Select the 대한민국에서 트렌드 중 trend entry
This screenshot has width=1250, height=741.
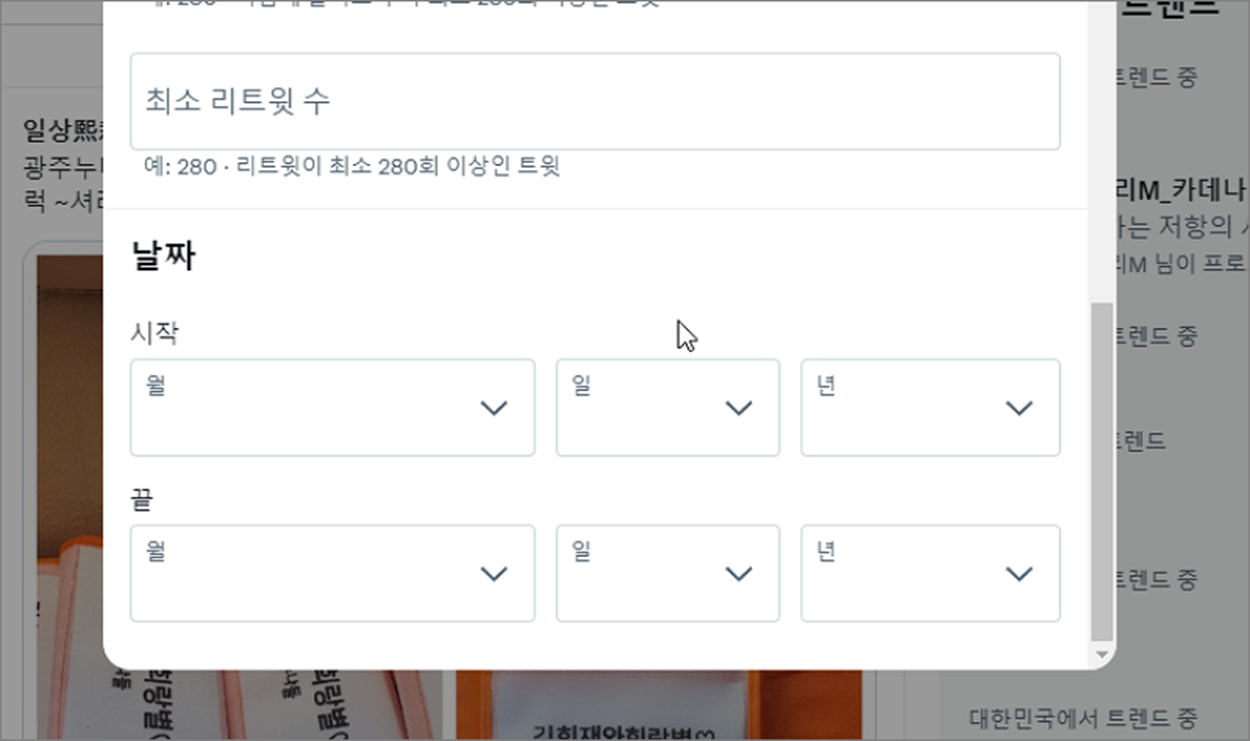pyautogui.click(x=1083, y=717)
